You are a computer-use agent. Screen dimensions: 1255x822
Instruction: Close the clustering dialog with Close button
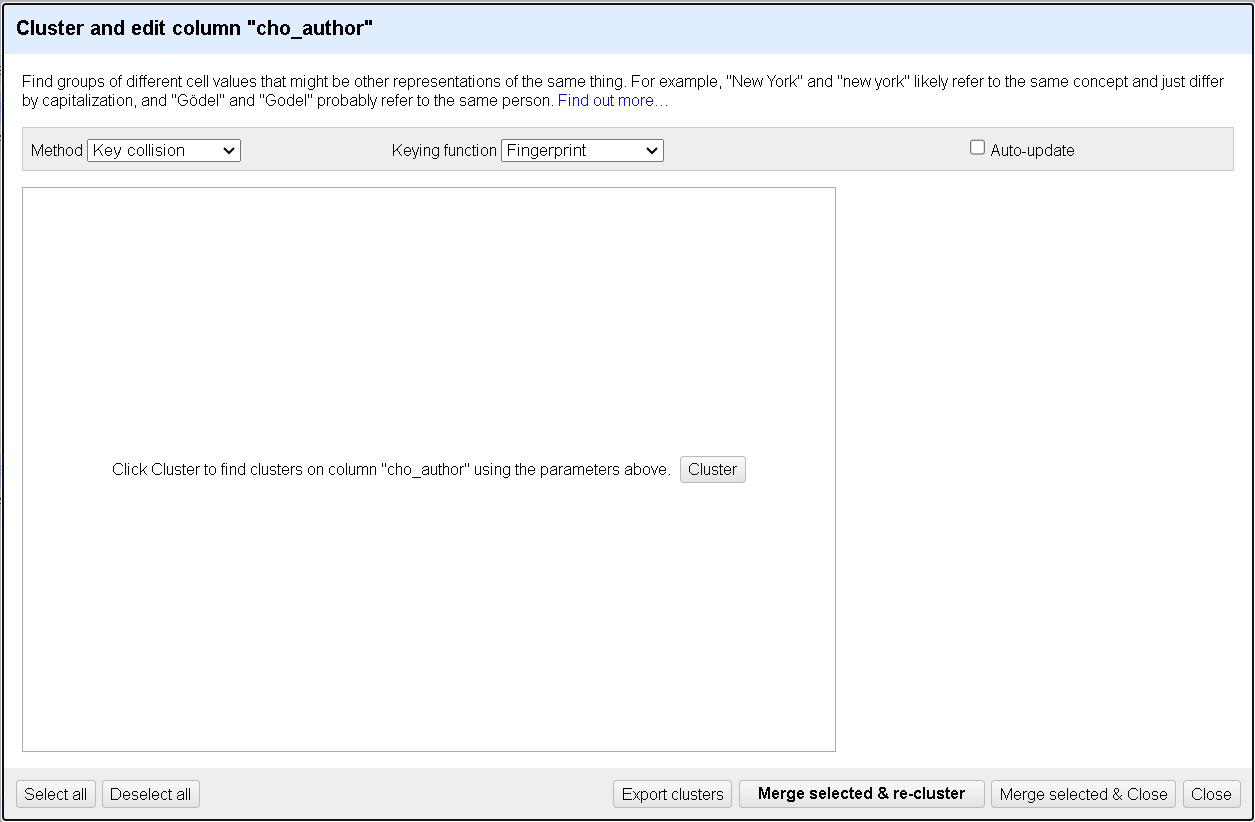click(1211, 794)
